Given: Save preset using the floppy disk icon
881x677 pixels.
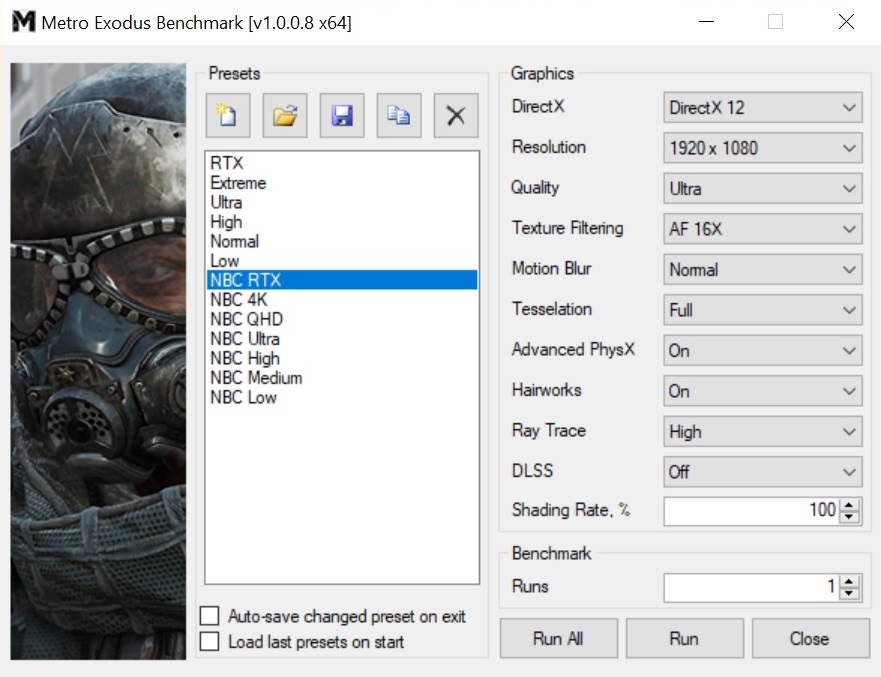Looking at the screenshot, I should [342, 116].
